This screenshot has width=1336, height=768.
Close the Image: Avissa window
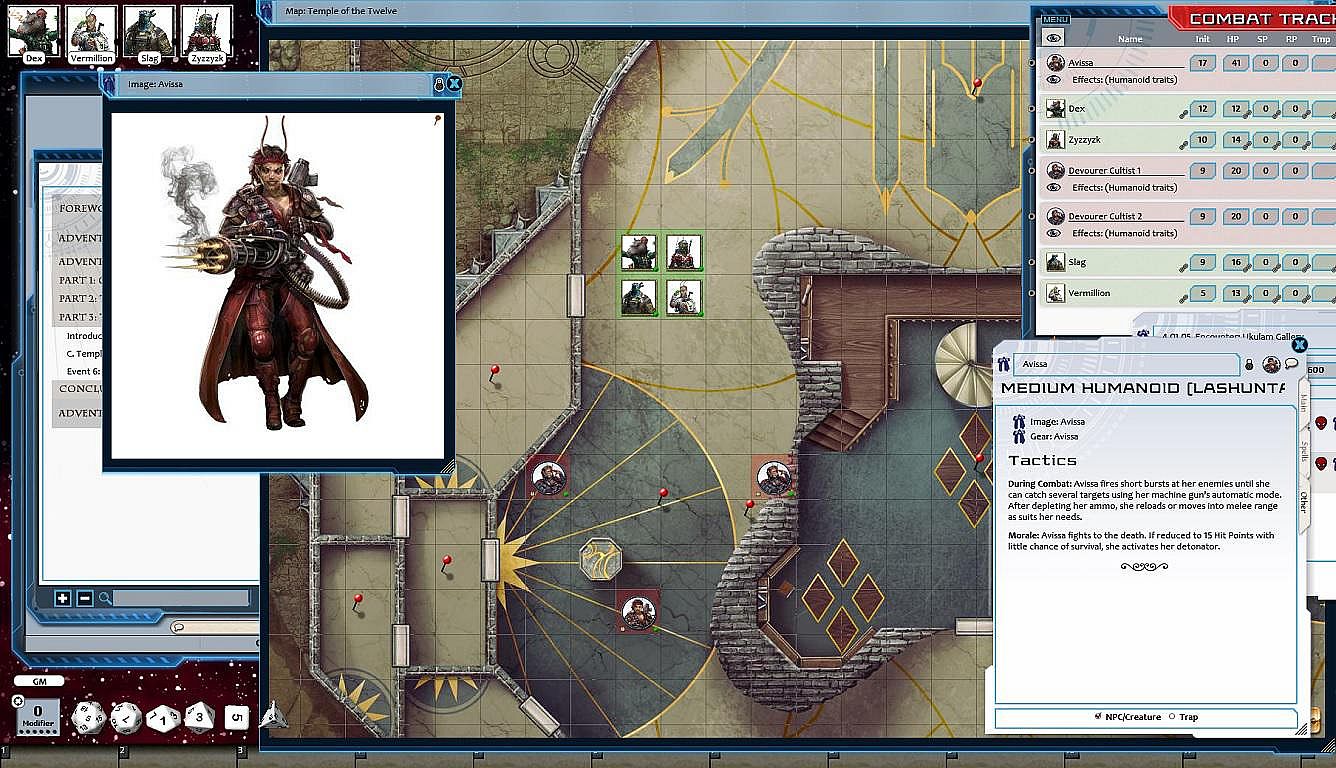pos(454,84)
